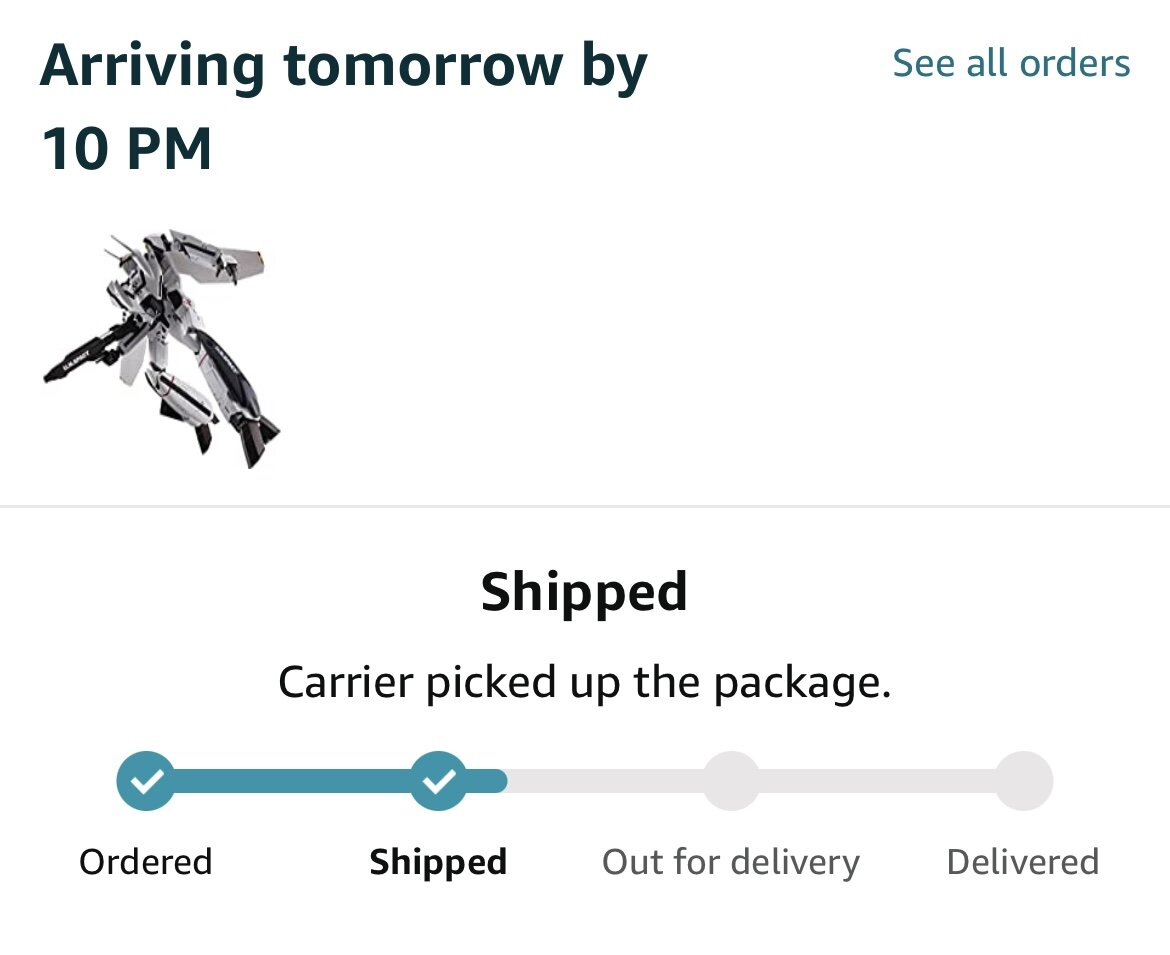Click teal progress bar between Ordered and Shipped
The image size is (1170, 955).
(x=292, y=780)
